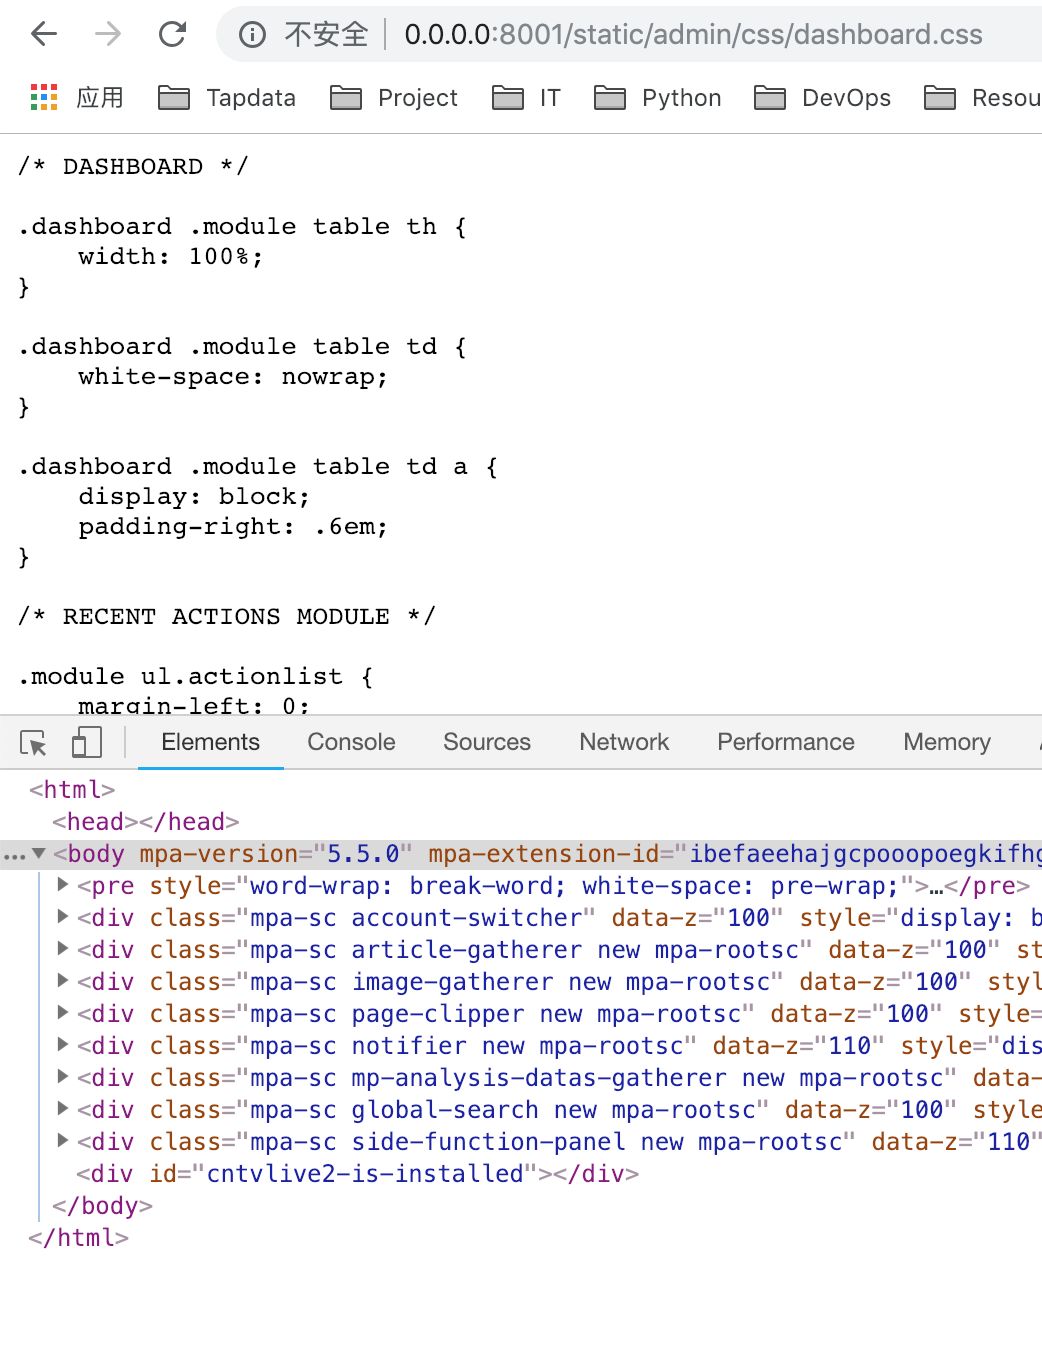Open the options dots beside body element
The width and height of the screenshot is (1042, 1356).
[x=14, y=856]
